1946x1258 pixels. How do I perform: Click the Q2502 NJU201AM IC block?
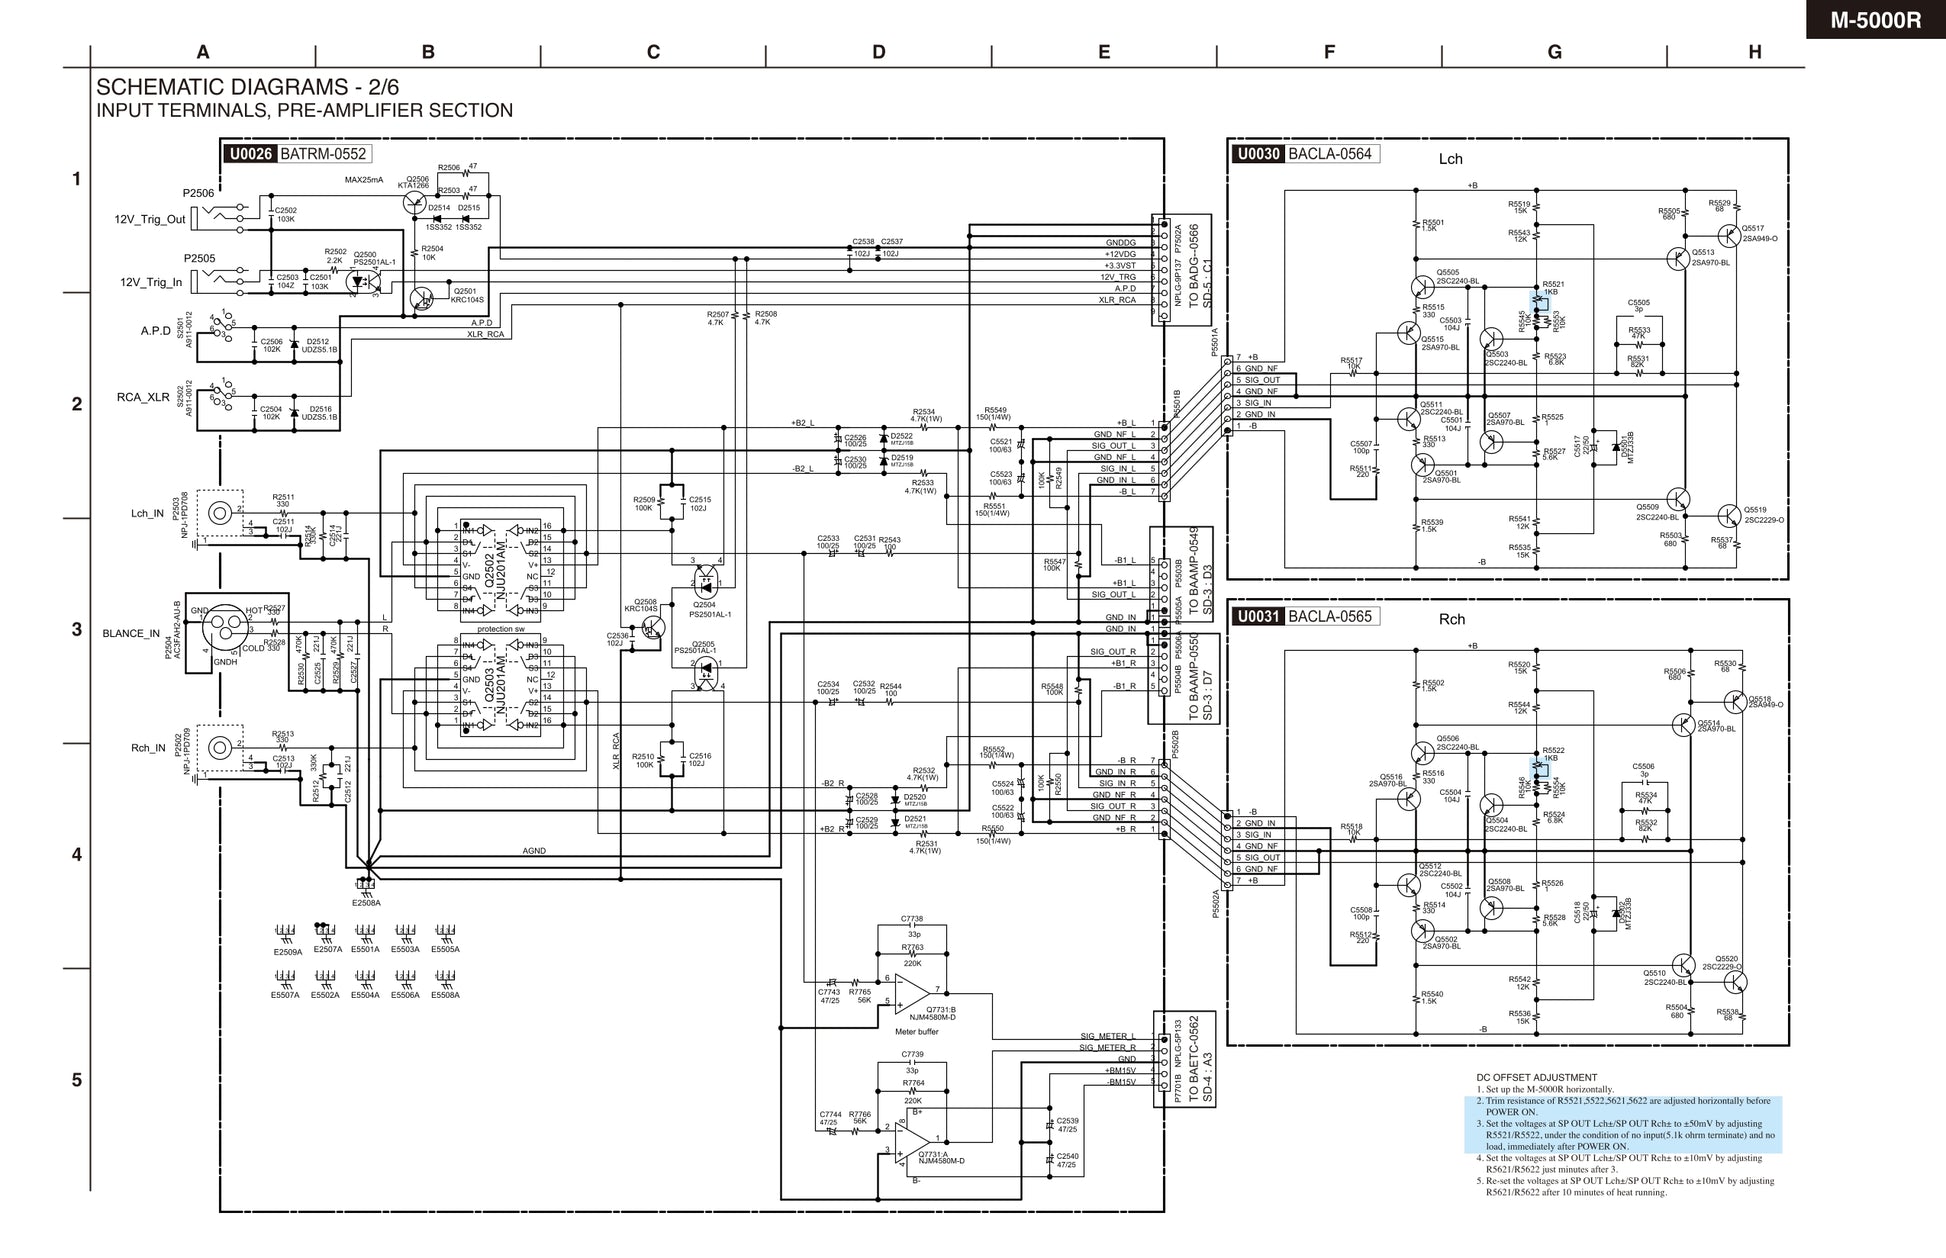[500, 568]
